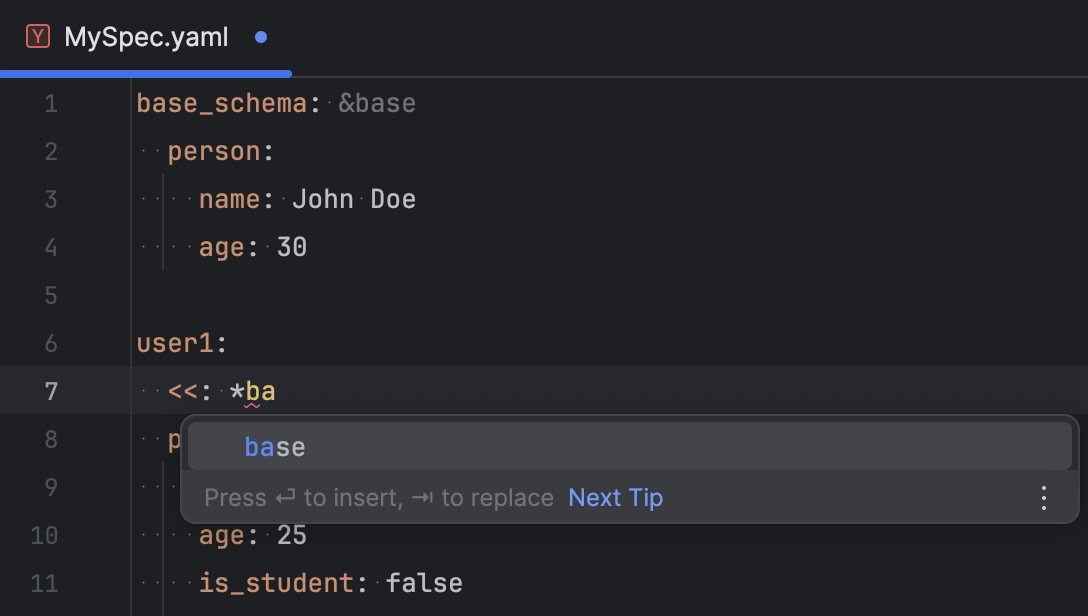
Task: Select the &base anchor on line 1
Action: [378, 102]
